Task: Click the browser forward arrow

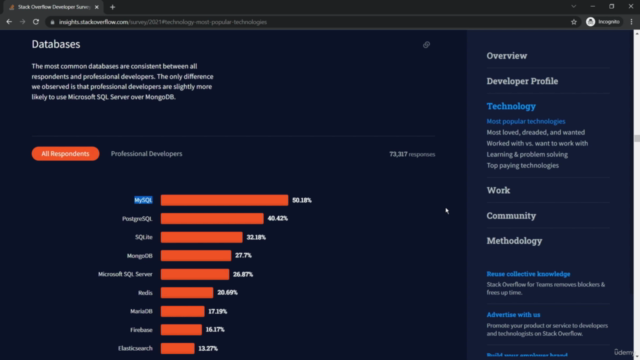Action: click(22, 22)
